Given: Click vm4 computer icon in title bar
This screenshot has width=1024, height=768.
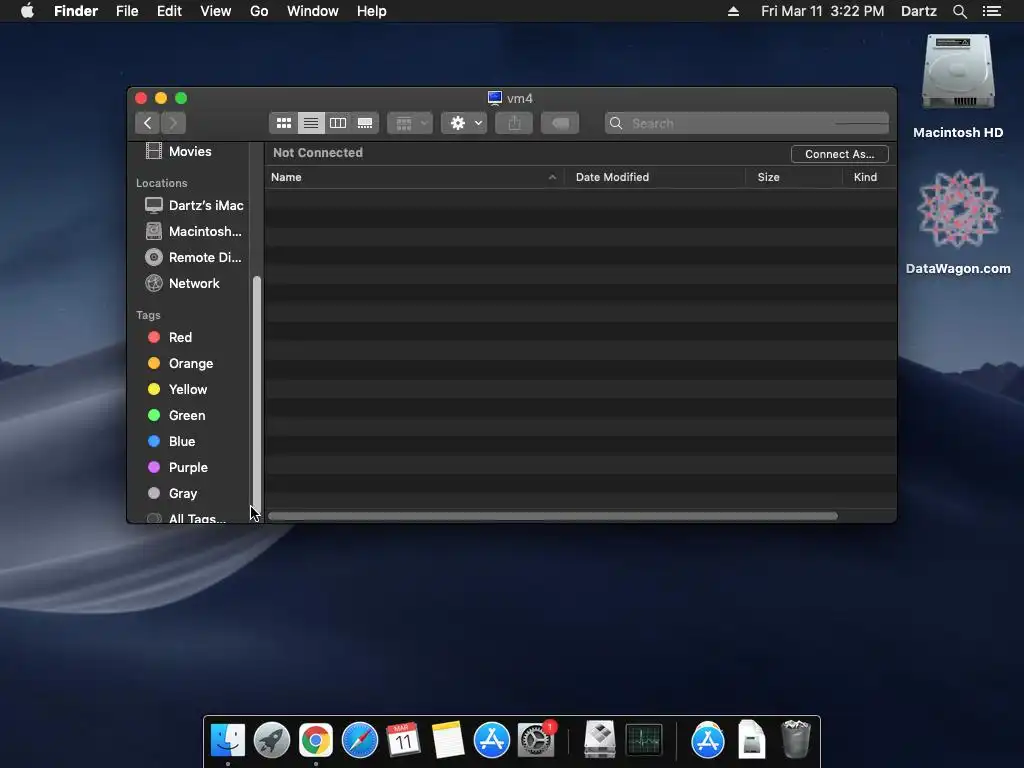Looking at the screenshot, I should 495,98.
